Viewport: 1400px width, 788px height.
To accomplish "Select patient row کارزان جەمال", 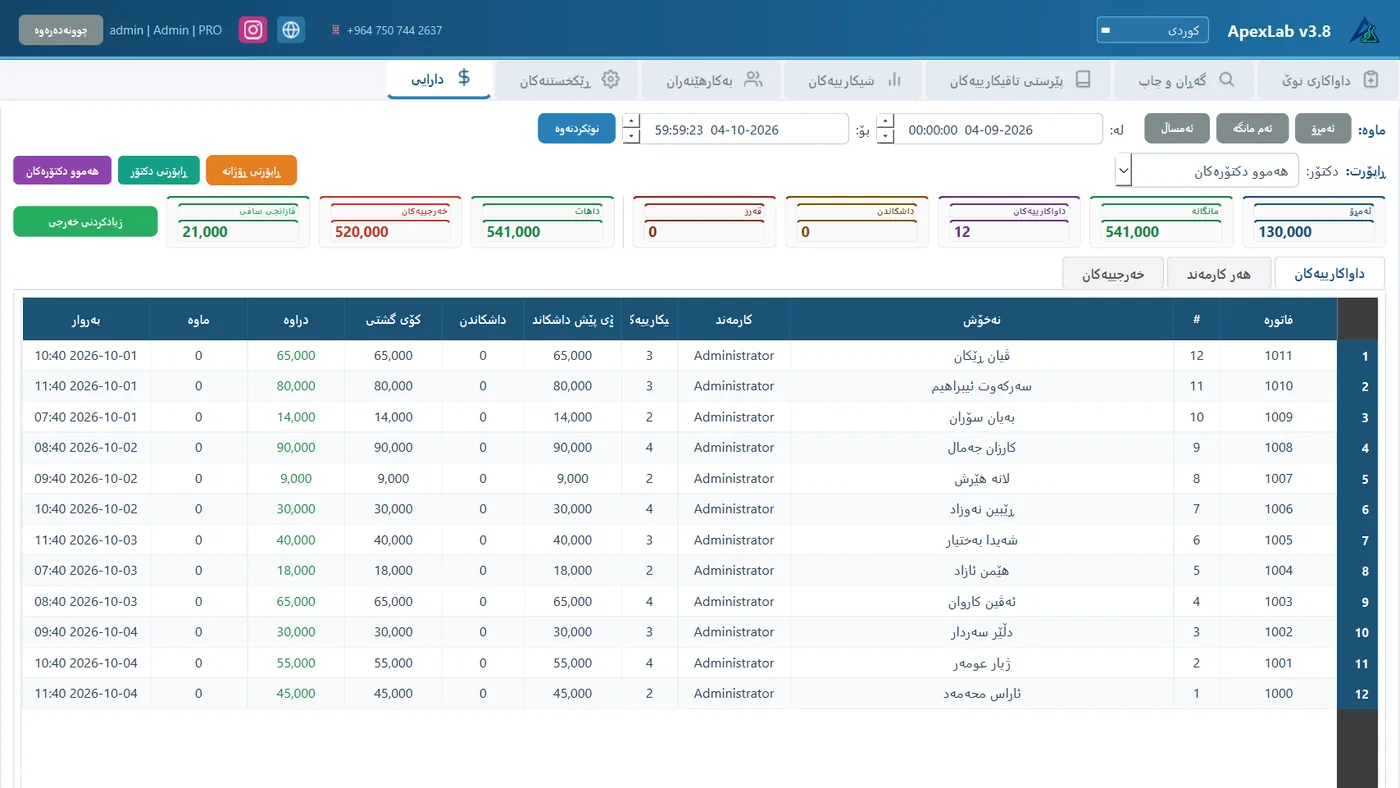I will point(982,448).
